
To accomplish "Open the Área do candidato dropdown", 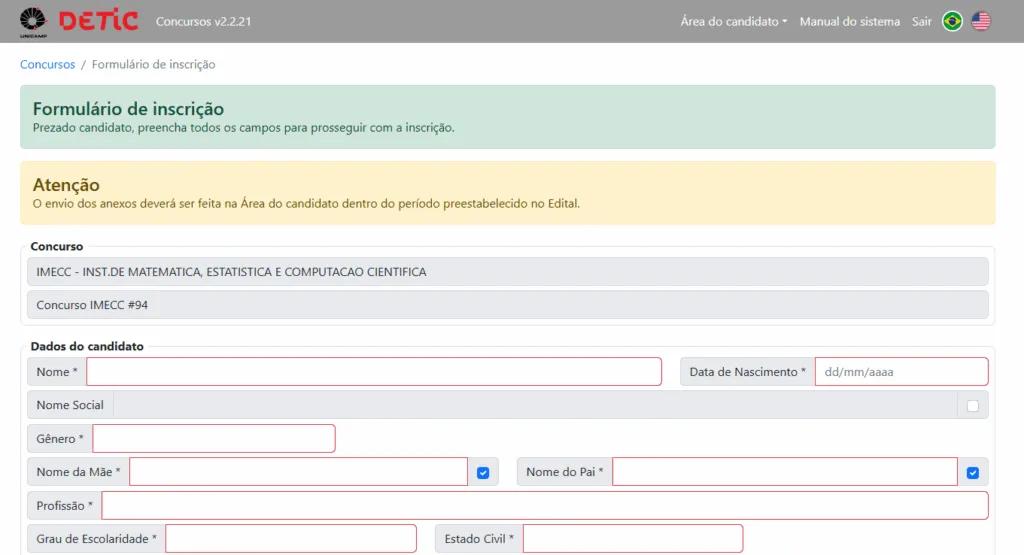I will pos(733,21).
